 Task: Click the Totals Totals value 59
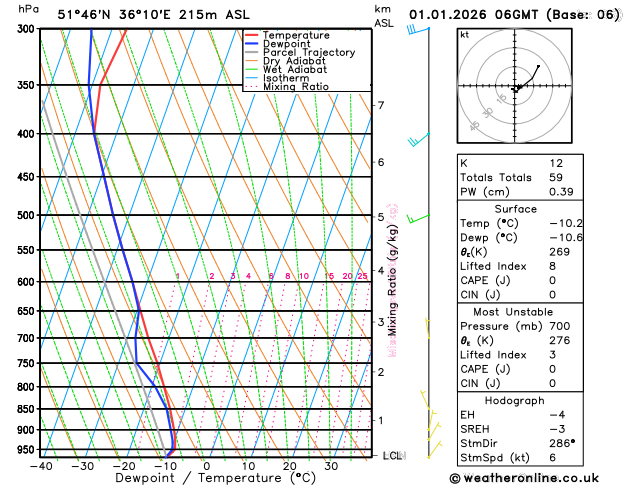tap(556, 177)
